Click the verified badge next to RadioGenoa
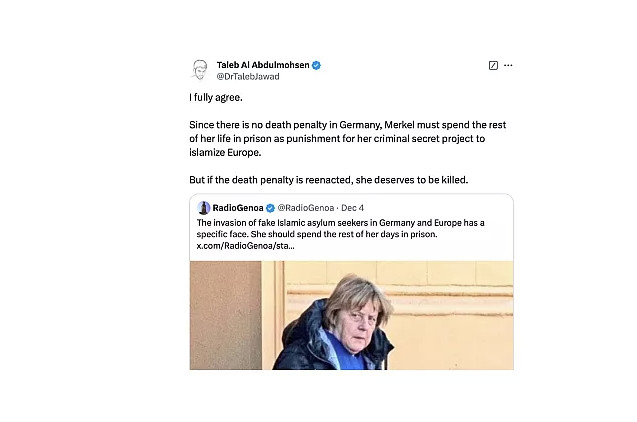Screen dimensions: 637x422 pos(269,208)
